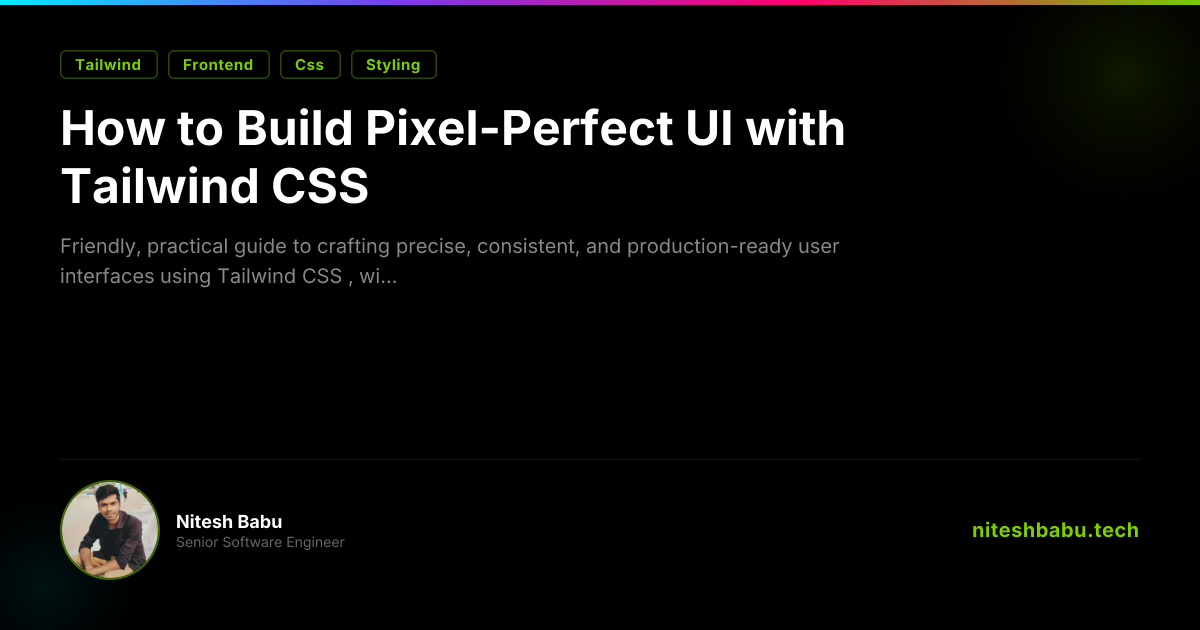Click "Friendly, practical guide" in the description
This screenshot has height=630, width=1200.
point(173,246)
